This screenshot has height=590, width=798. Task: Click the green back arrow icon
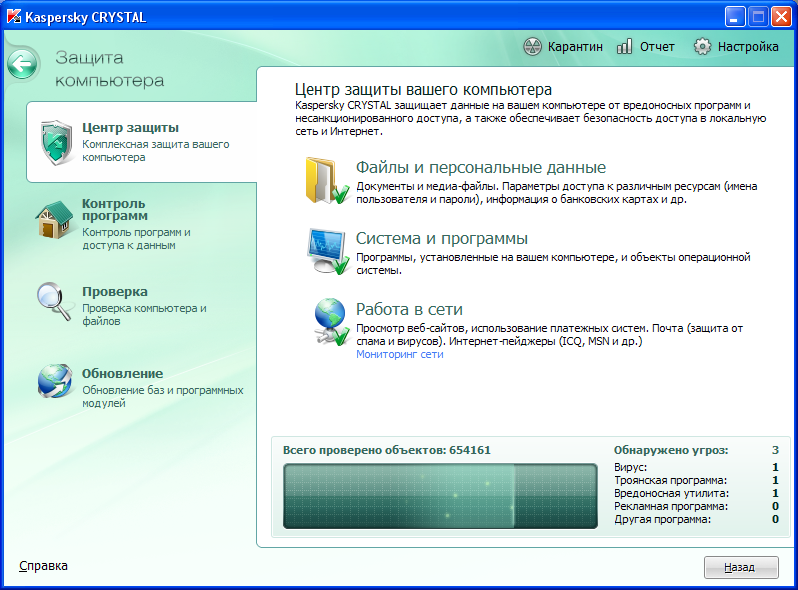pyautogui.click(x=22, y=64)
